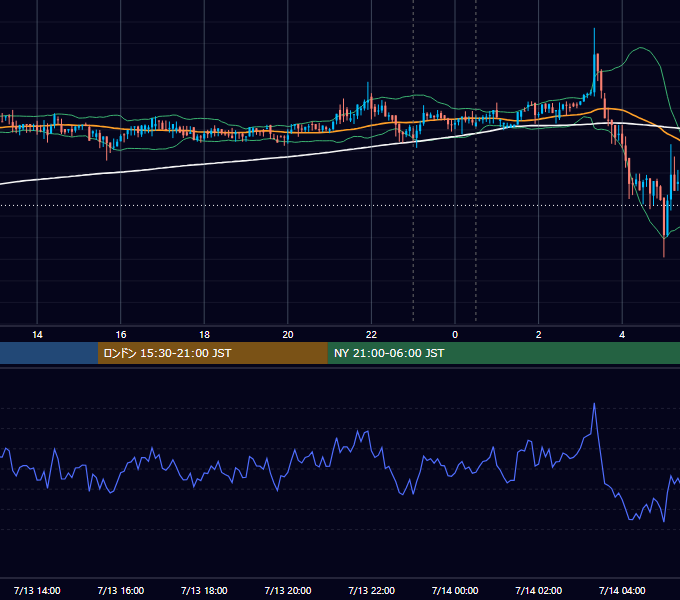Image resolution: width=680 pixels, height=600 pixels.
Task: Click hour label 14 on price chart axis
Action: (37, 335)
